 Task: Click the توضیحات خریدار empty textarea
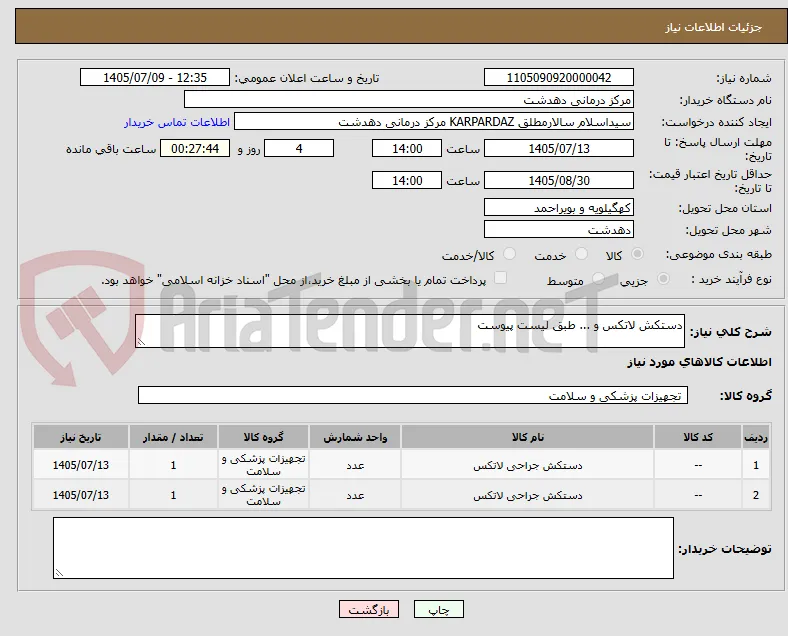[x=363, y=548]
